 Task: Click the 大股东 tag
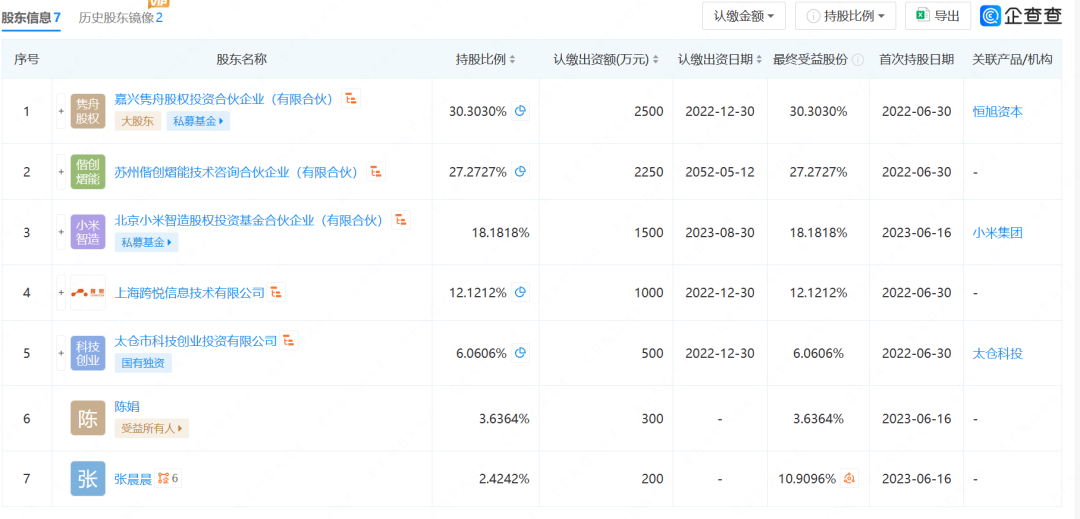[x=138, y=122]
